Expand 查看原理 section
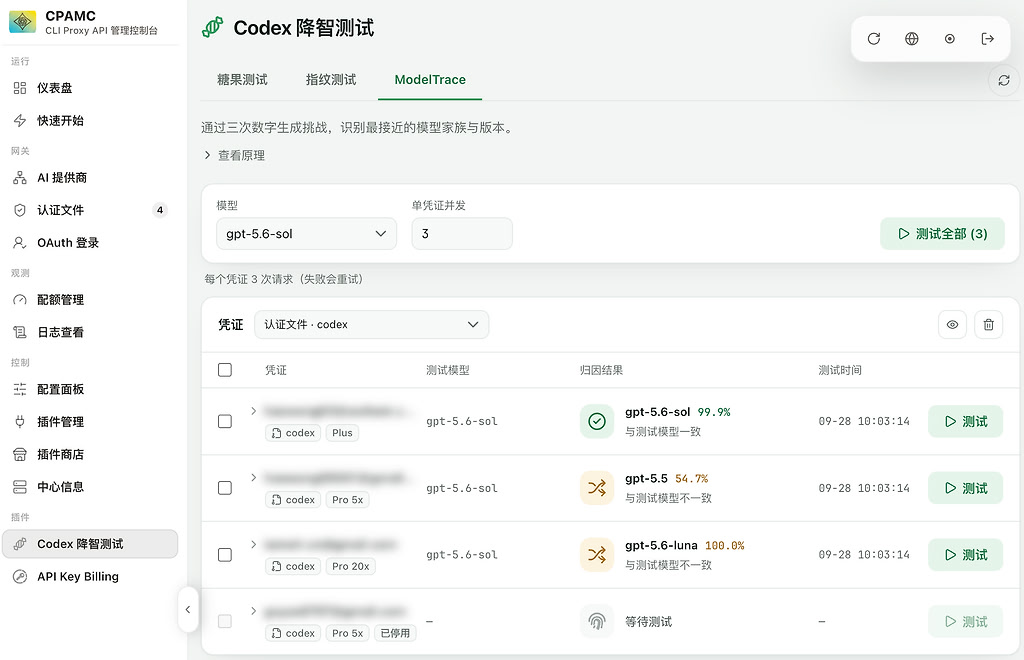This screenshot has height=660, width=1024. 235,155
